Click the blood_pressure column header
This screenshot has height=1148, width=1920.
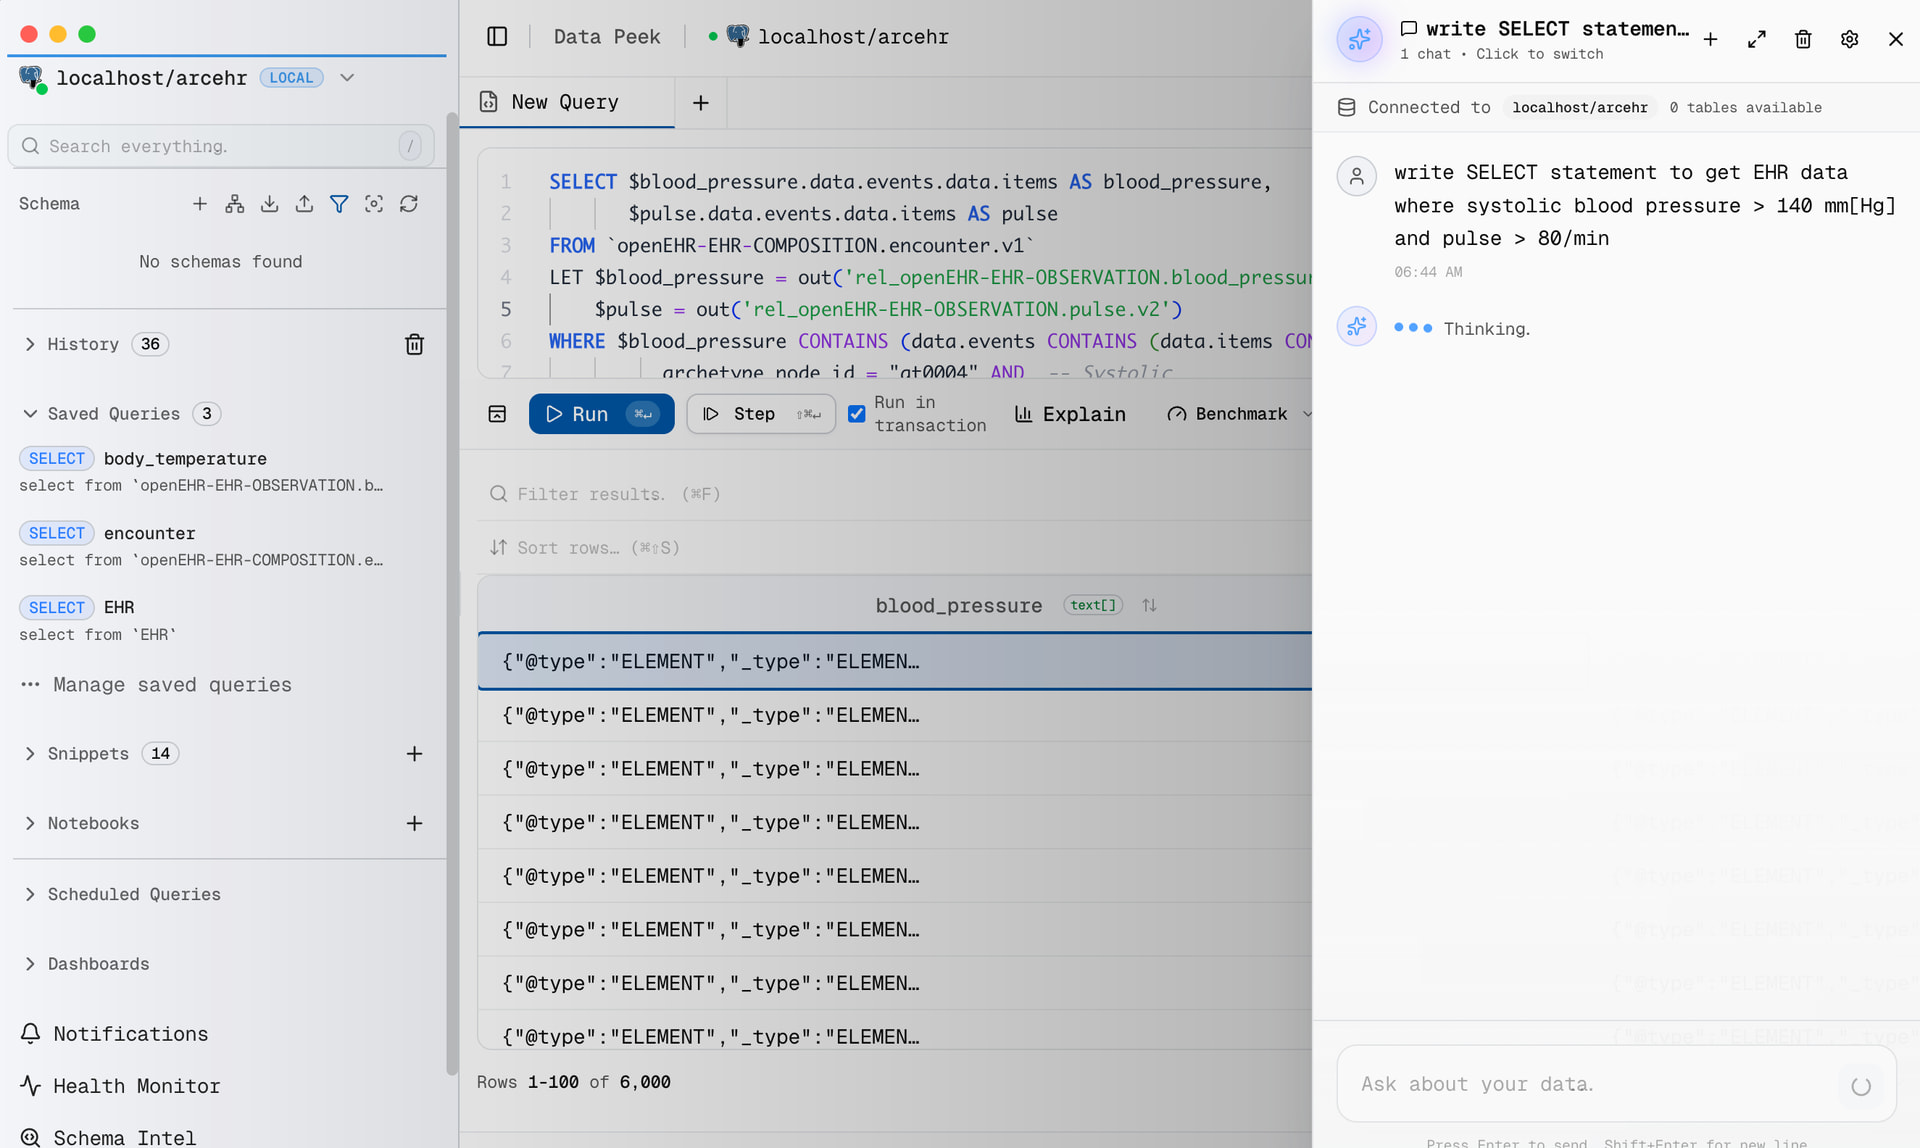[958, 606]
